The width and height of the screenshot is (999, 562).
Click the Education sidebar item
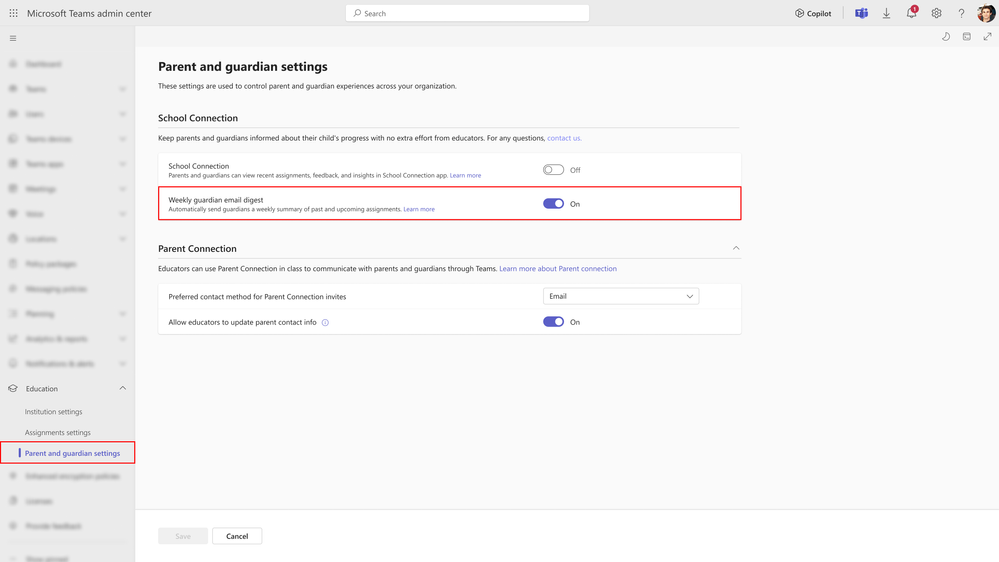(x=68, y=388)
